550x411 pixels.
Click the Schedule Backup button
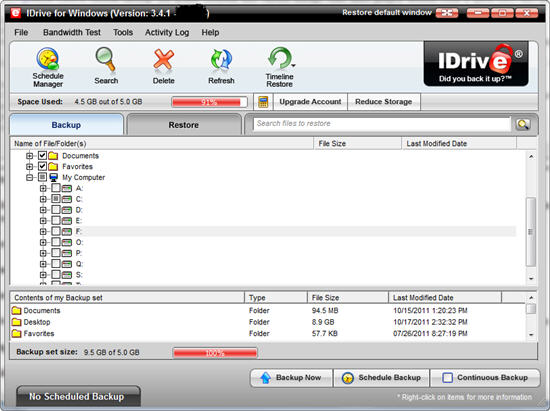[381, 378]
